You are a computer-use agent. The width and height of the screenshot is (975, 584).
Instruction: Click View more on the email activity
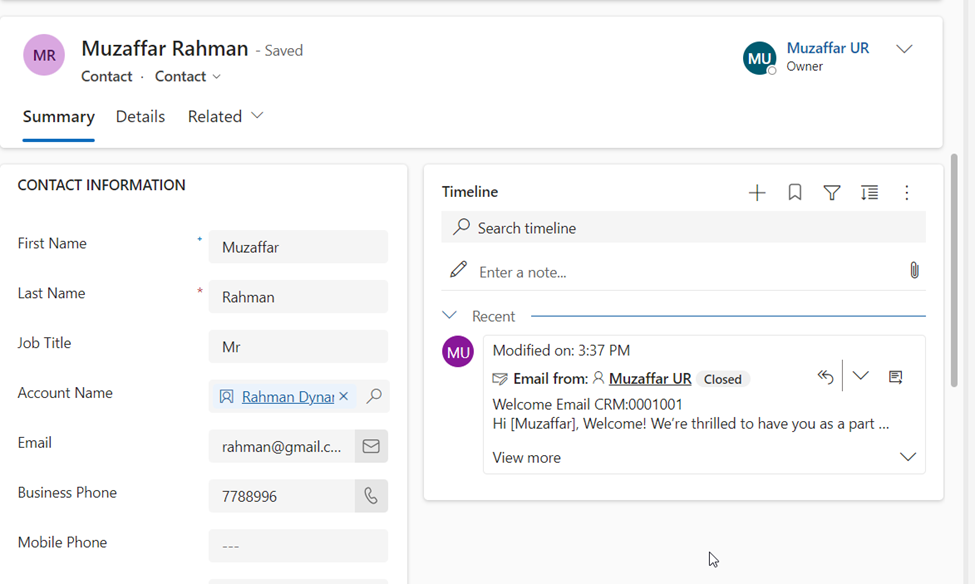click(527, 458)
